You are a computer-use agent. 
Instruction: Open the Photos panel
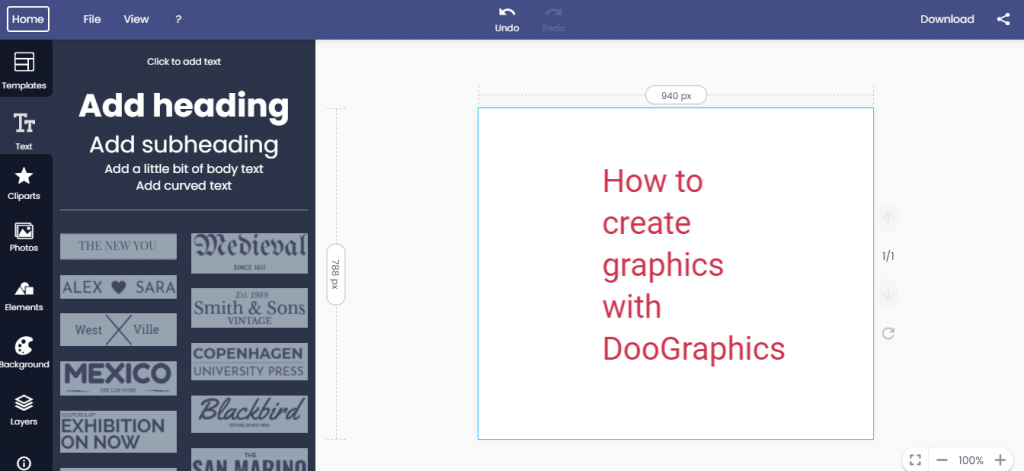(24, 237)
